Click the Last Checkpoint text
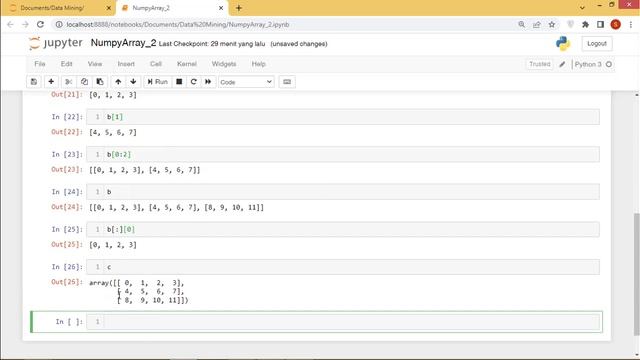The height and width of the screenshot is (360, 640). pos(212,44)
